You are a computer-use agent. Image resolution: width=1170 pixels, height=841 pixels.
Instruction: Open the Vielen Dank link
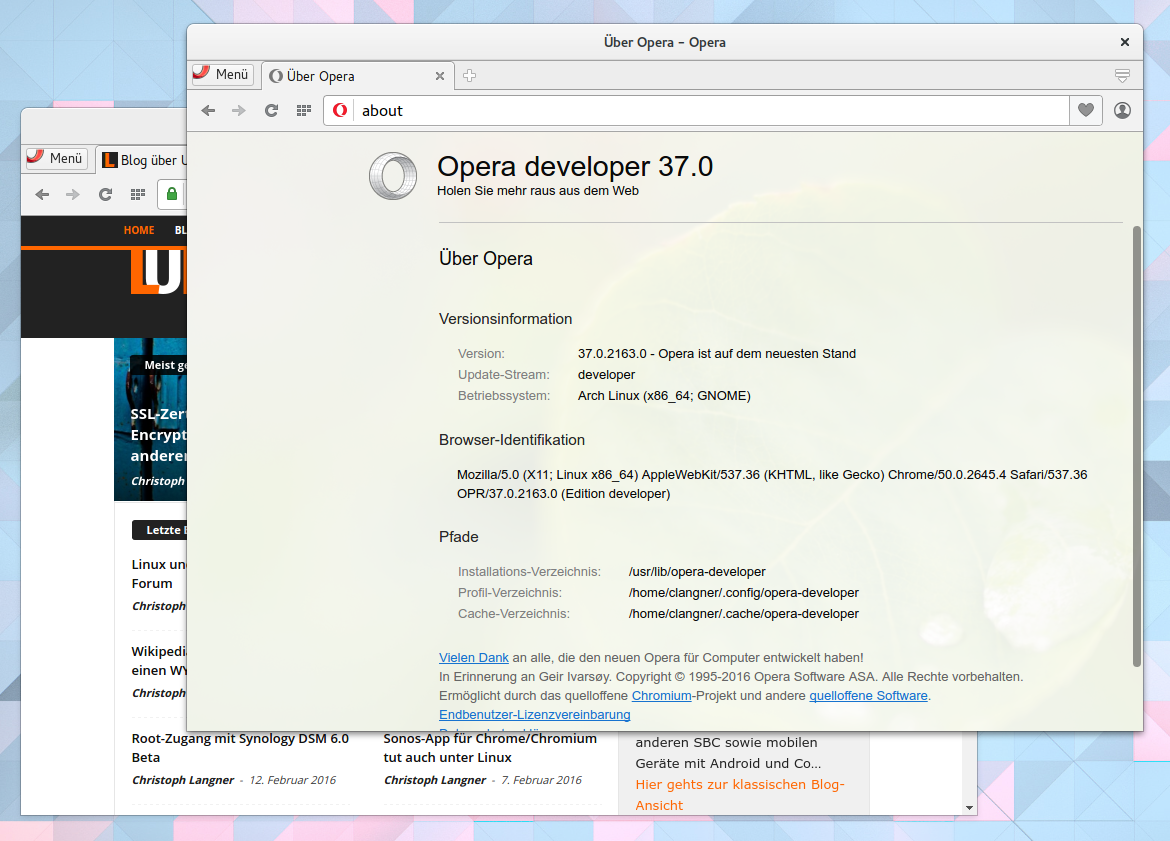click(x=473, y=657)
